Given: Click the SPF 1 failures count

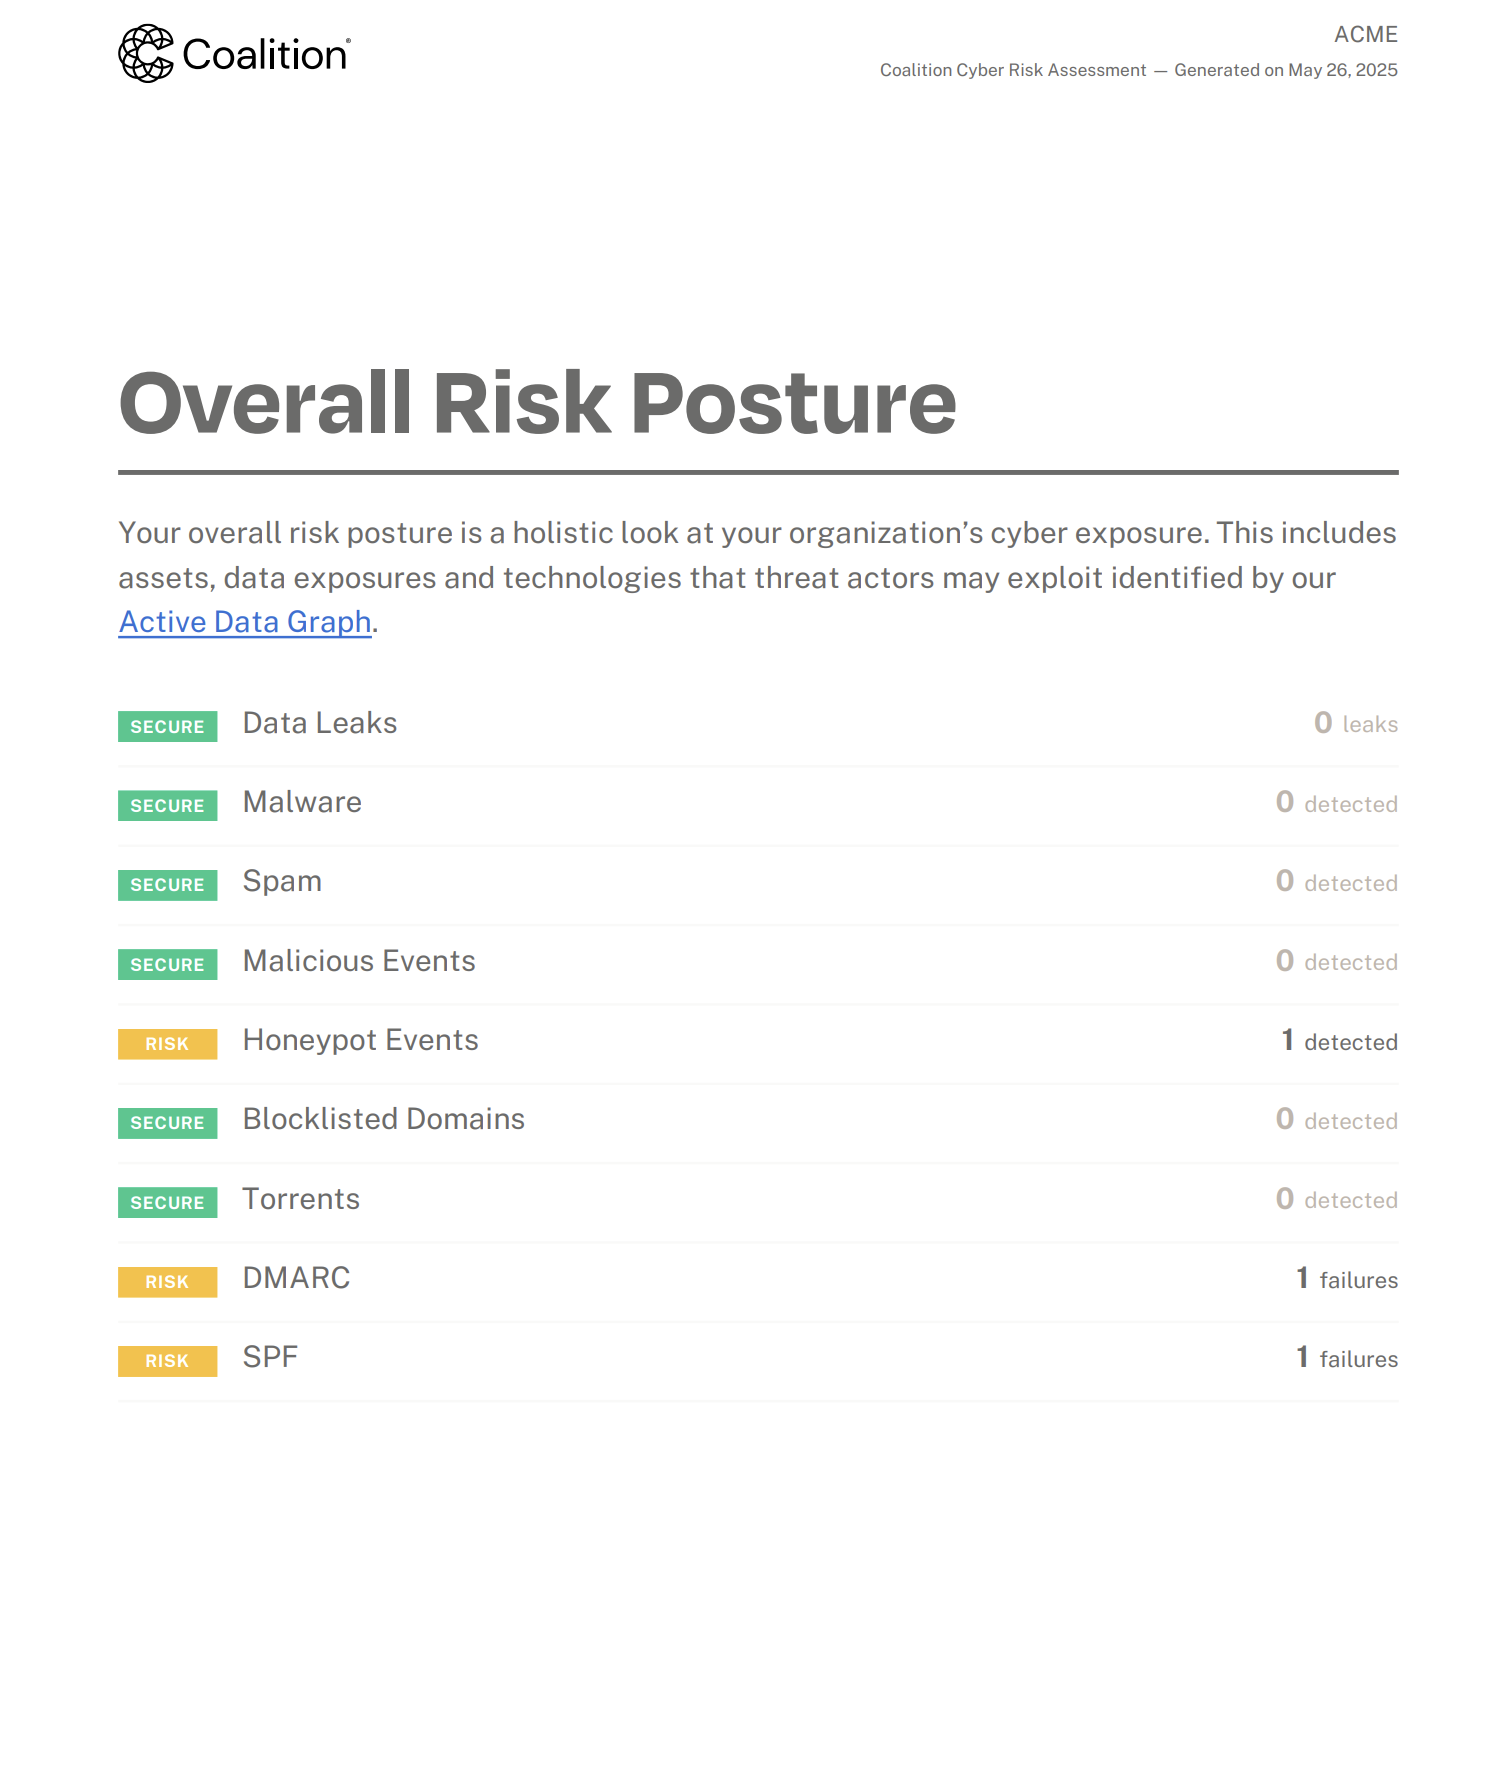Looking at the screenshot, I should [x=1347, y=1358].
